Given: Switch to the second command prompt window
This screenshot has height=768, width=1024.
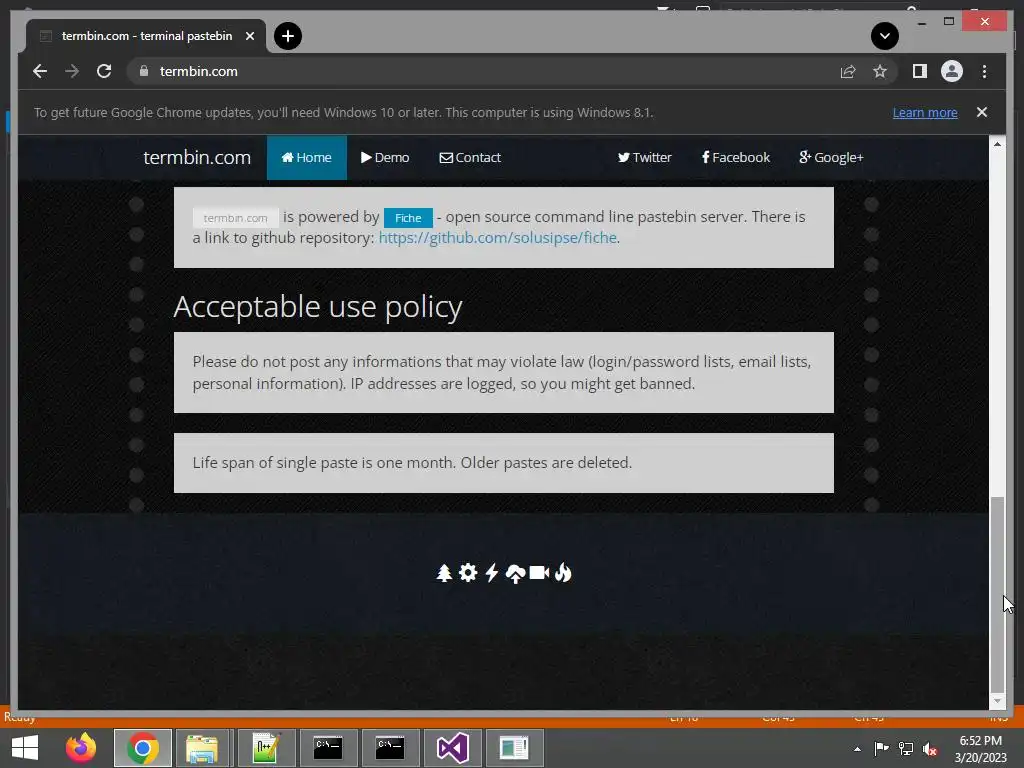Looking at the screenshot, I should click(389, 748).
